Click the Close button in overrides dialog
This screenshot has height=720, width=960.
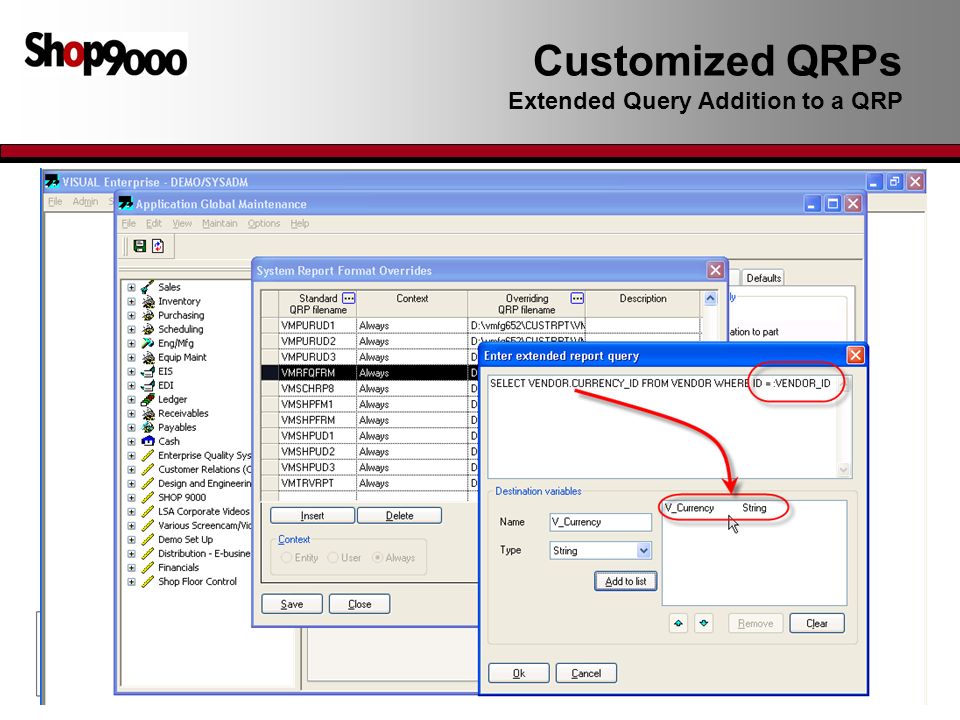[359, 604]
